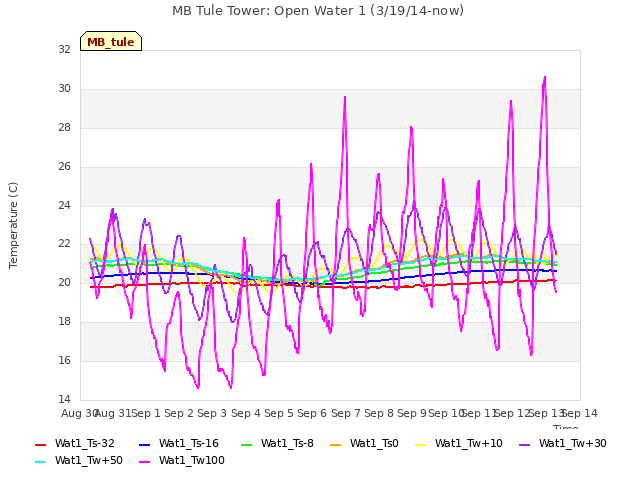Image resolution: width=640 pixels, height=480 pixels.
Task: Click the y-axis value 14
Action: coord(64,399)
